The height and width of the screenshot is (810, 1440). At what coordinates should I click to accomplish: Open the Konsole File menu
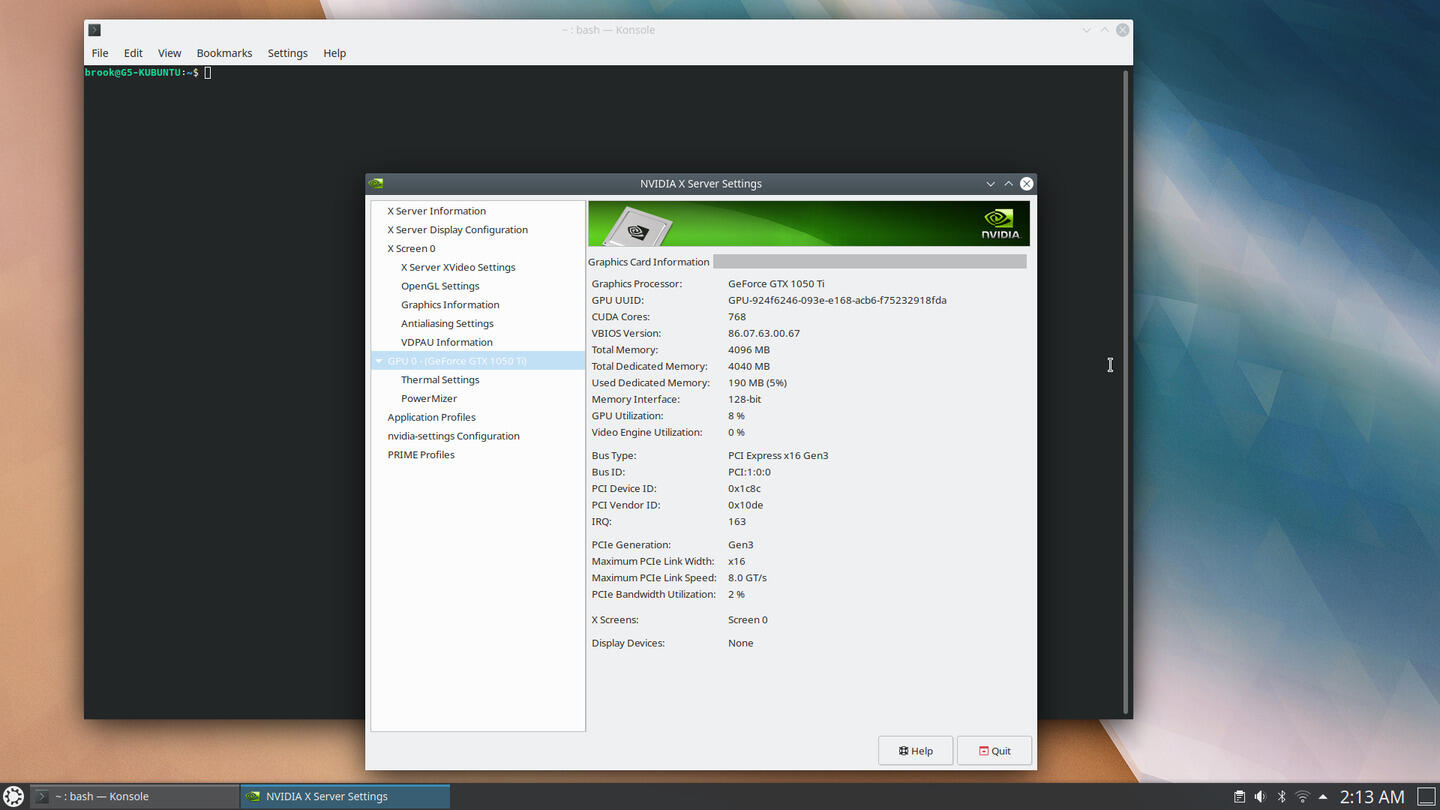click(100, 53)
